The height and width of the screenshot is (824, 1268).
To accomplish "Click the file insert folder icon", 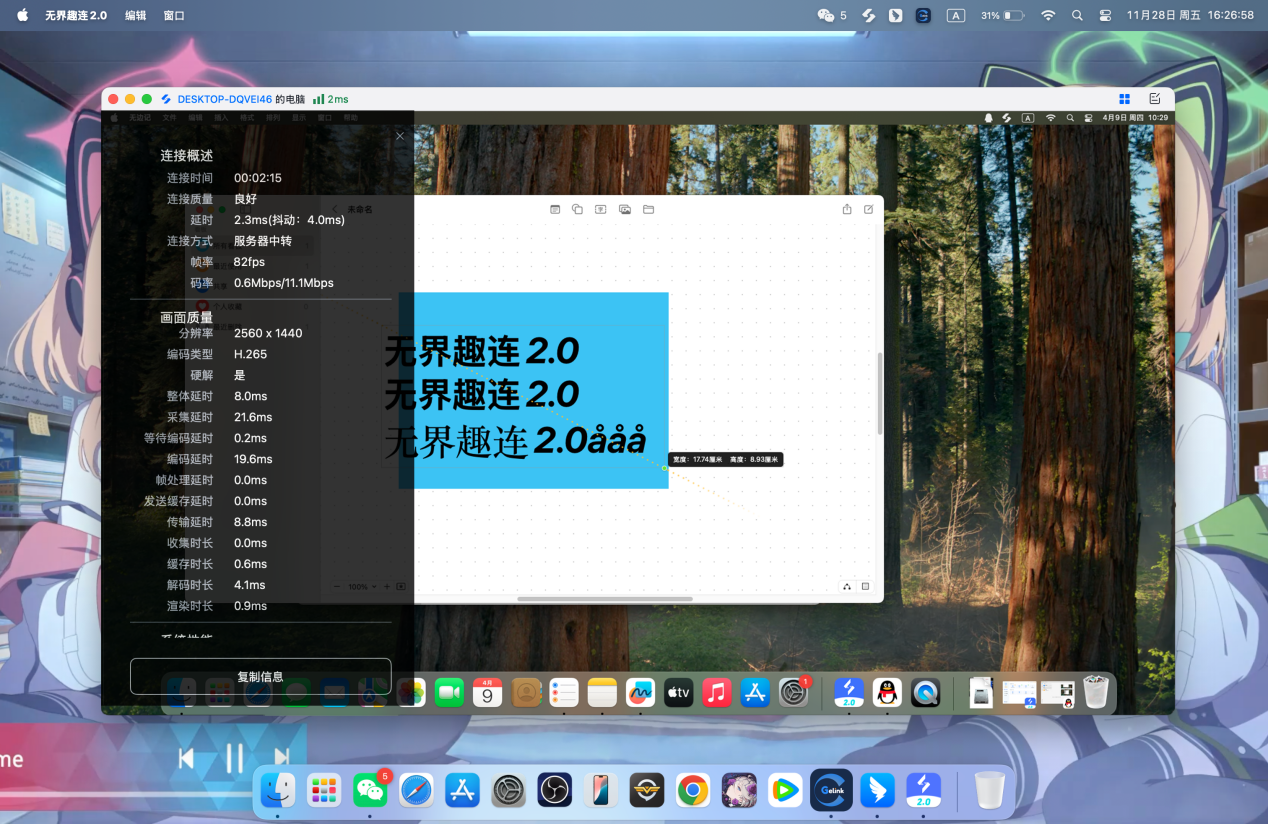I will [648, 209].
